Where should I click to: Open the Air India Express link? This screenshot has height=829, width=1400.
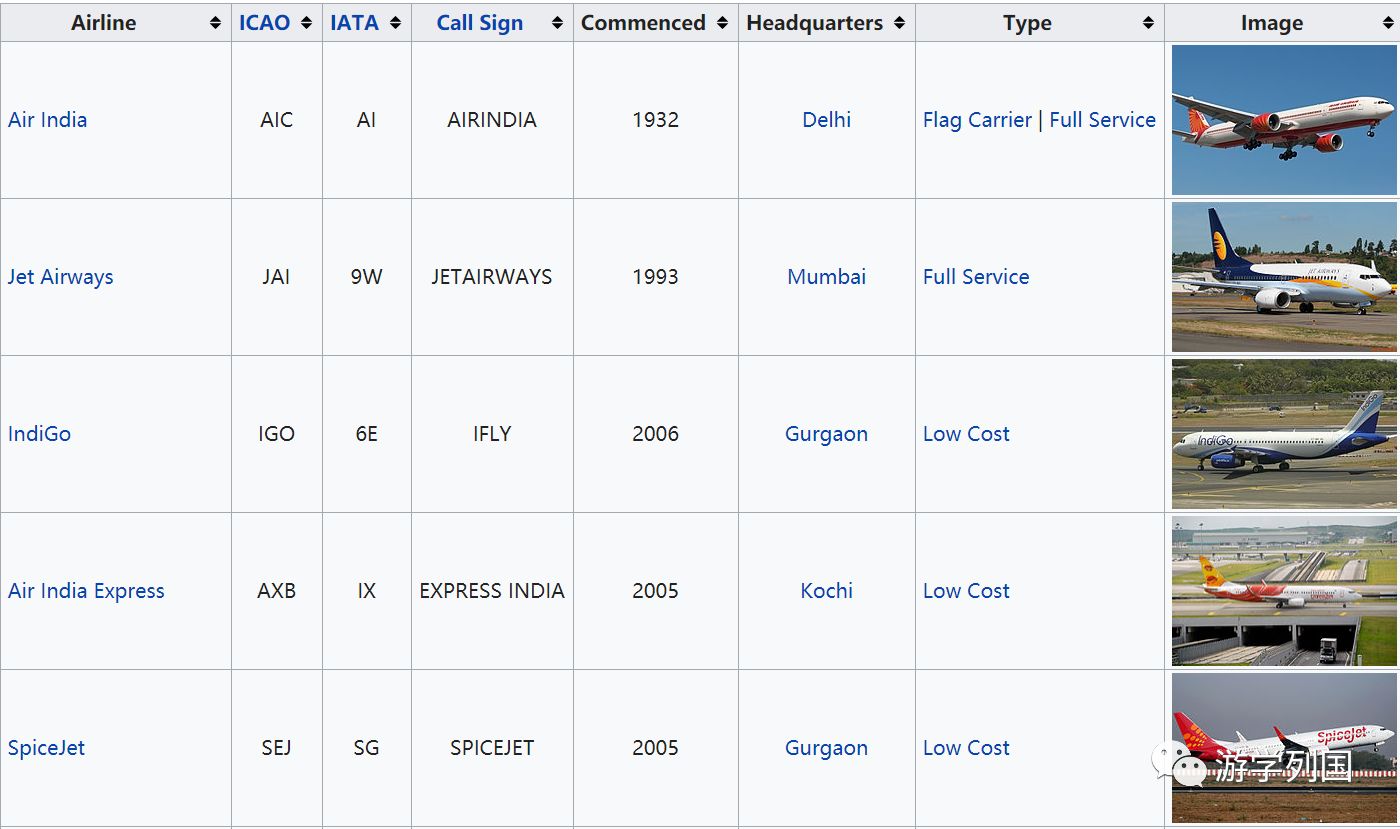(86, 591)
